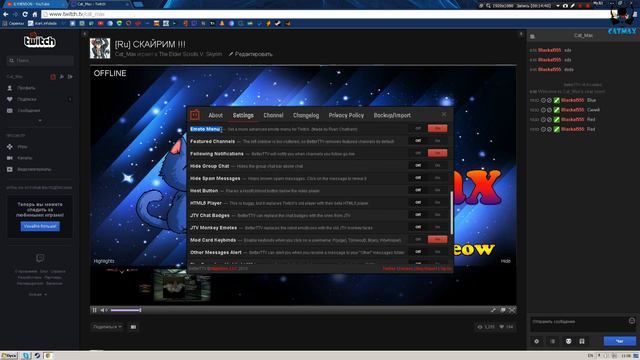Collapse the chat column arrow
The height and width of the screenshot is (360, 640).
[x=521, y=34]
